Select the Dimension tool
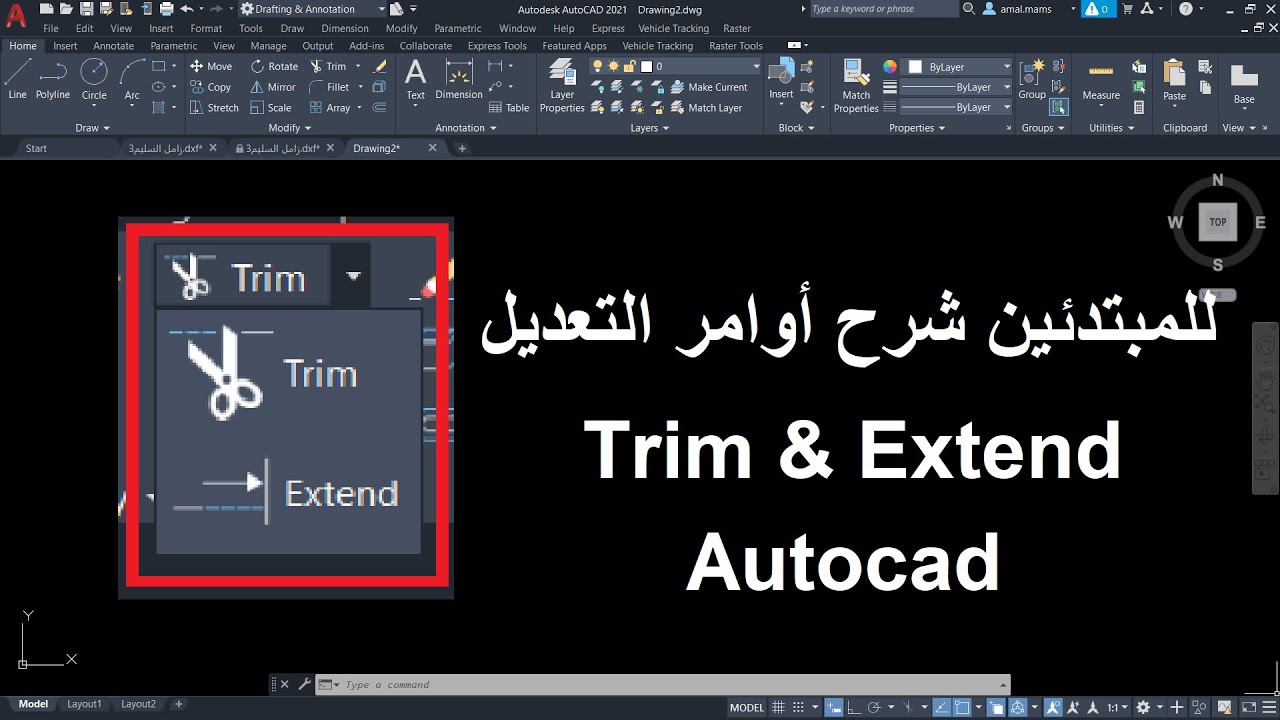The image size is (1280, 720). [459, 80]
